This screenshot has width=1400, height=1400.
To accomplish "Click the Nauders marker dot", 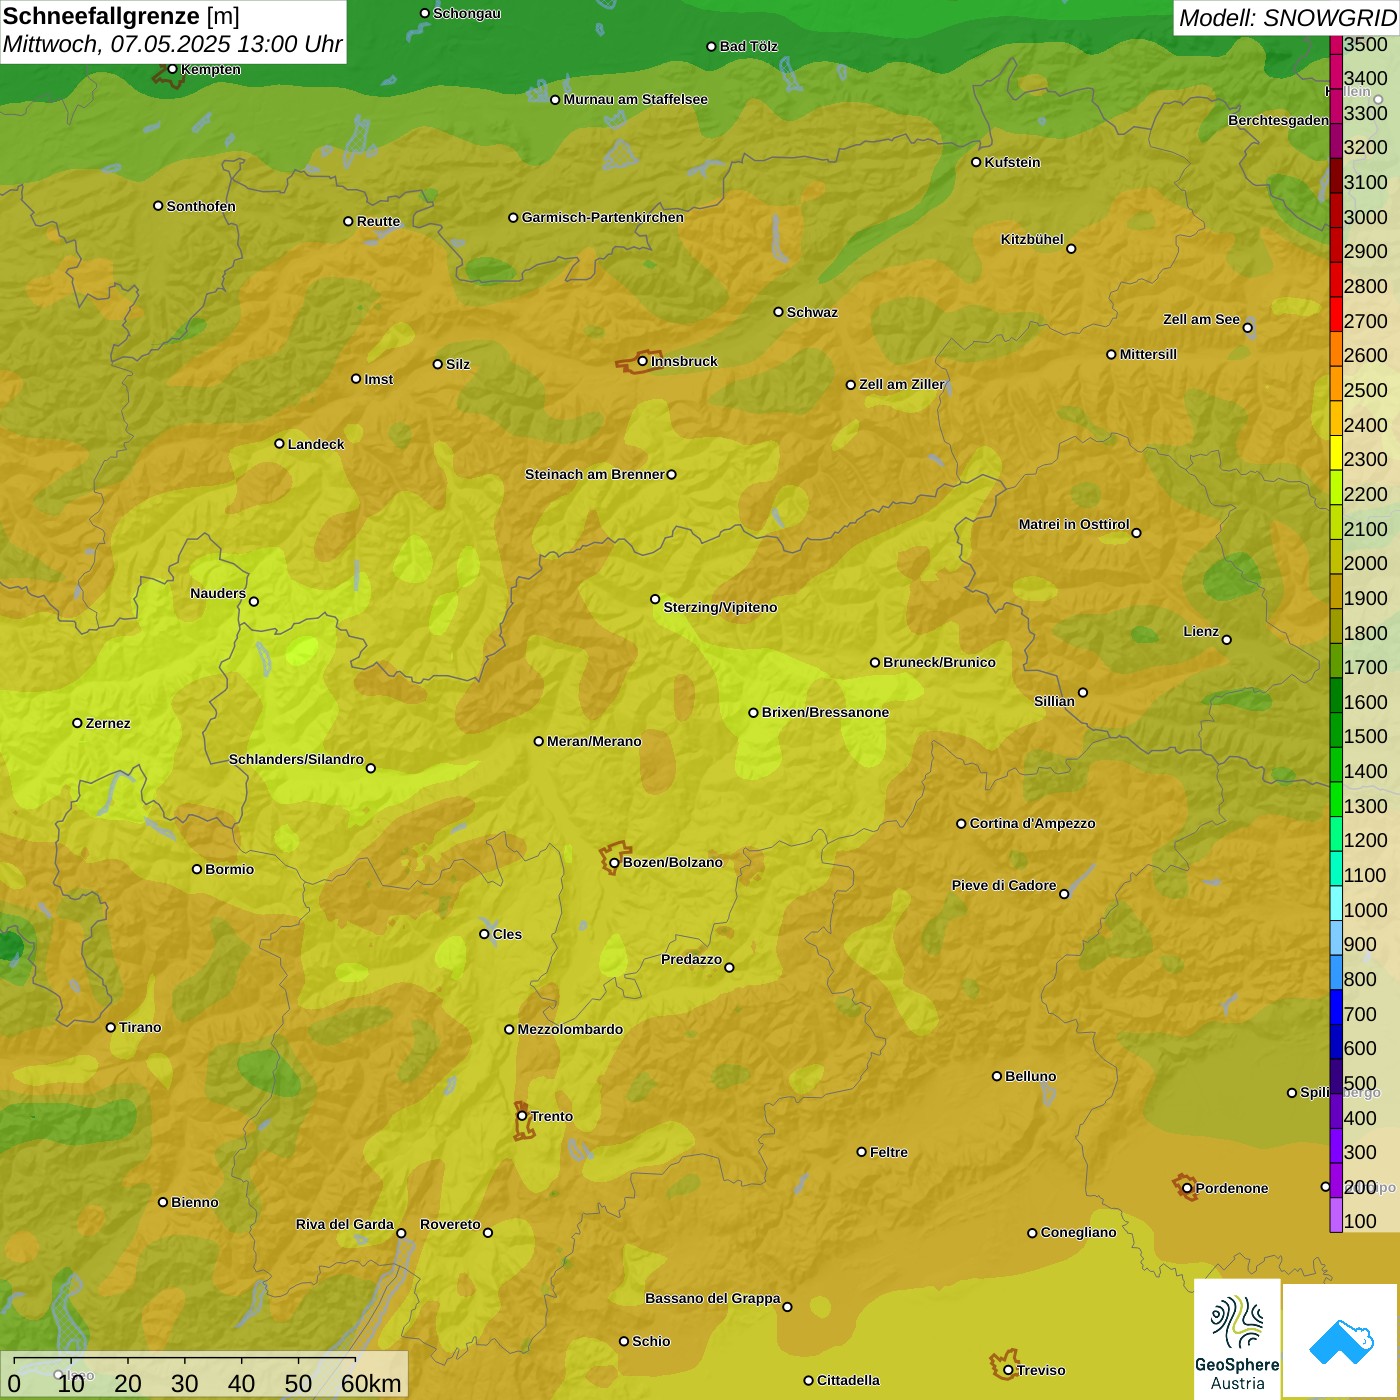I will pos(254,601).
